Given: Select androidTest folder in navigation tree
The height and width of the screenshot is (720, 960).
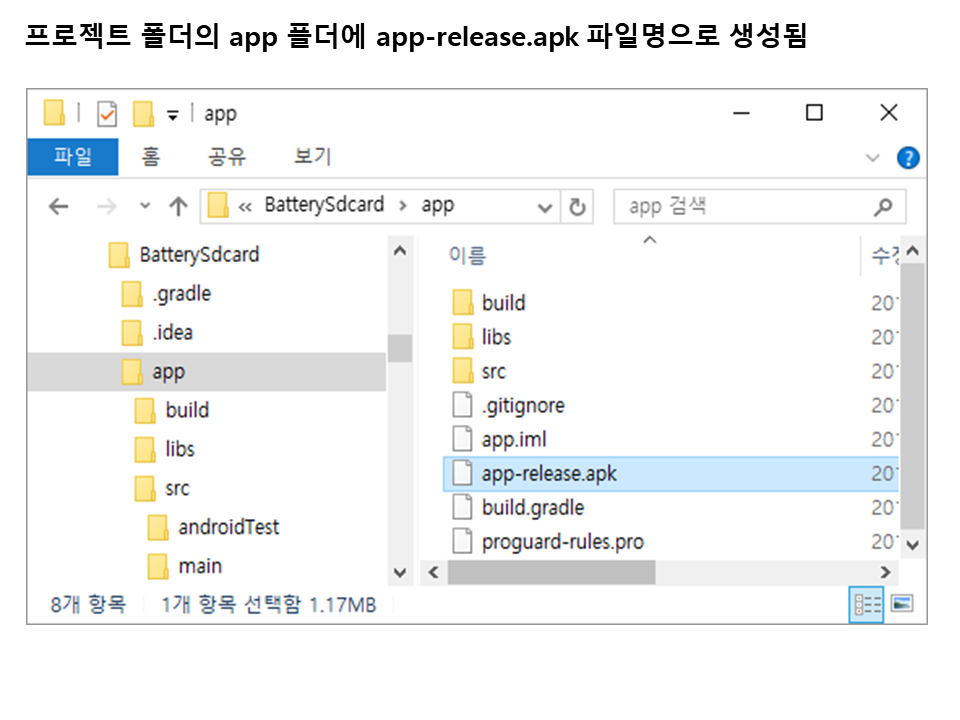Looking at the screenshot, I should [228, 527].
